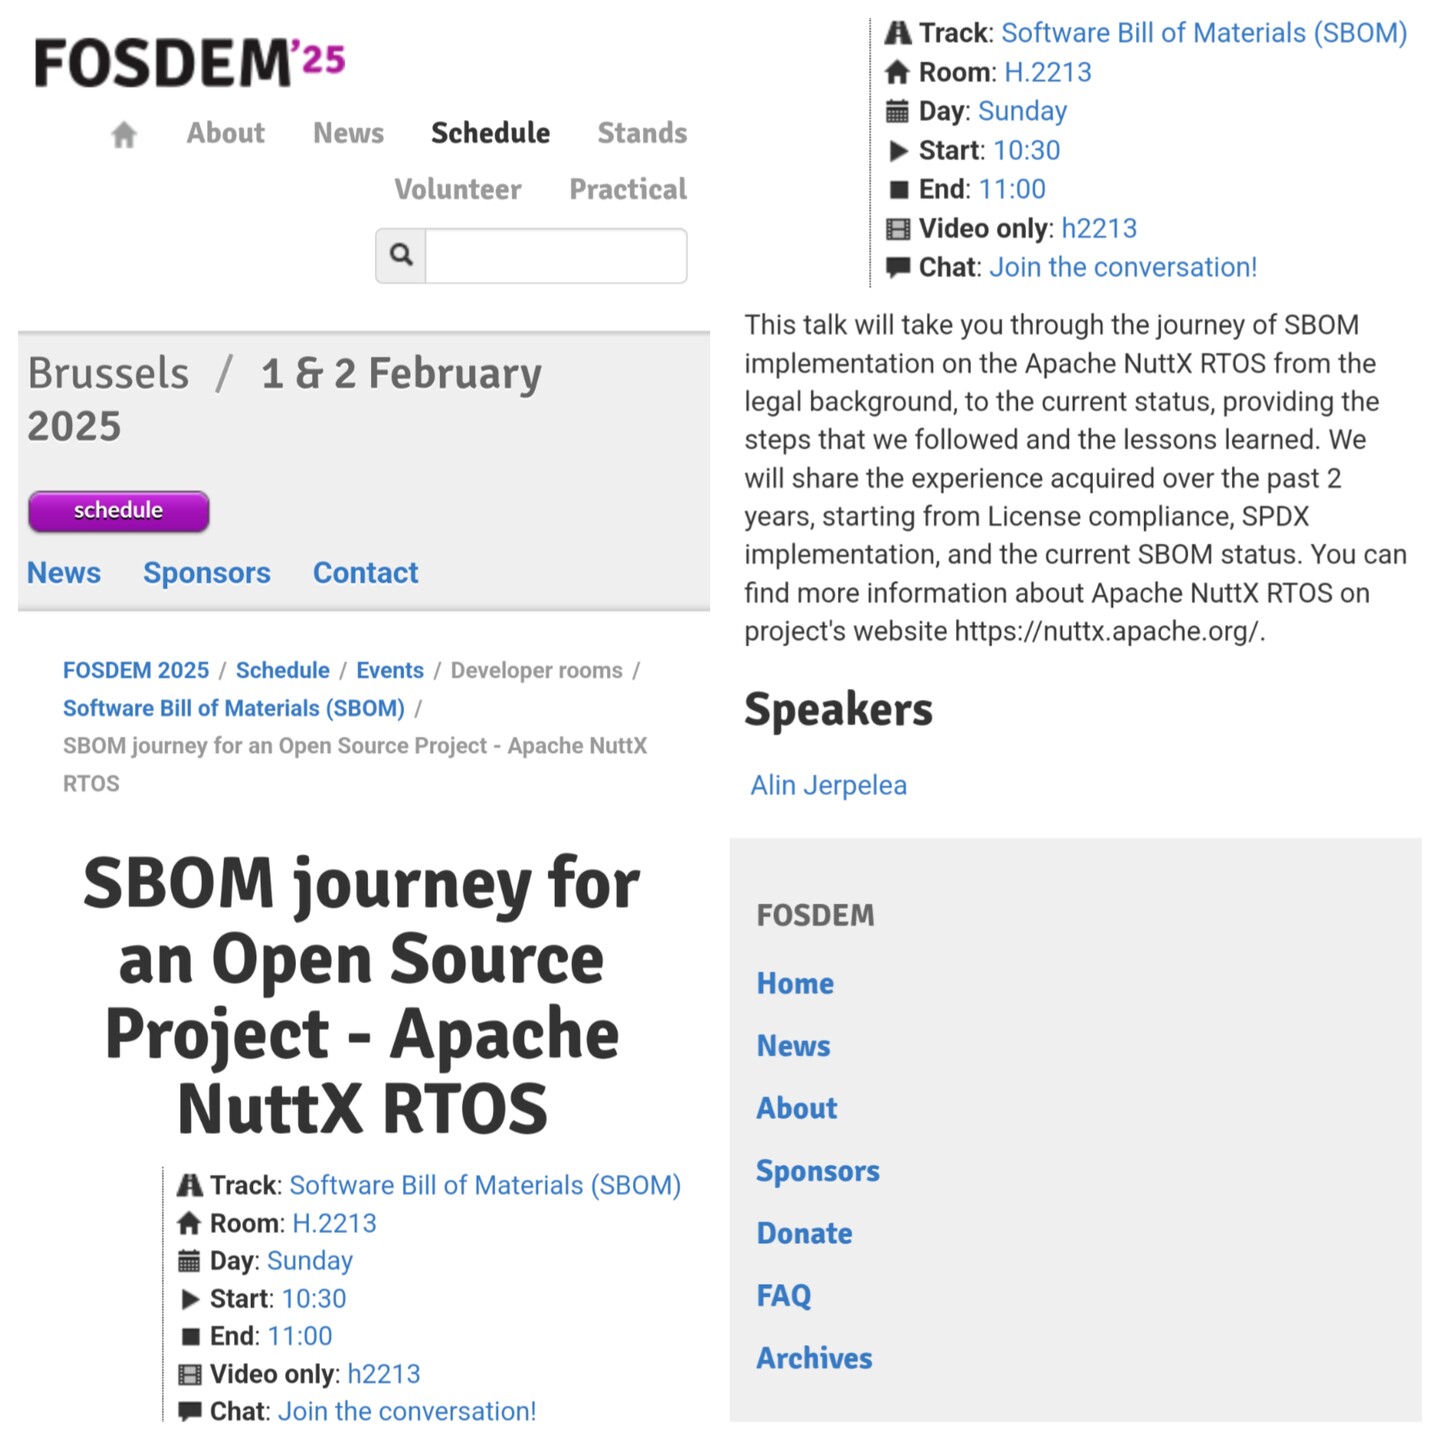Open Archives link in footer
This screenshot has height=1440, width=1440.
pos(814,1358)
